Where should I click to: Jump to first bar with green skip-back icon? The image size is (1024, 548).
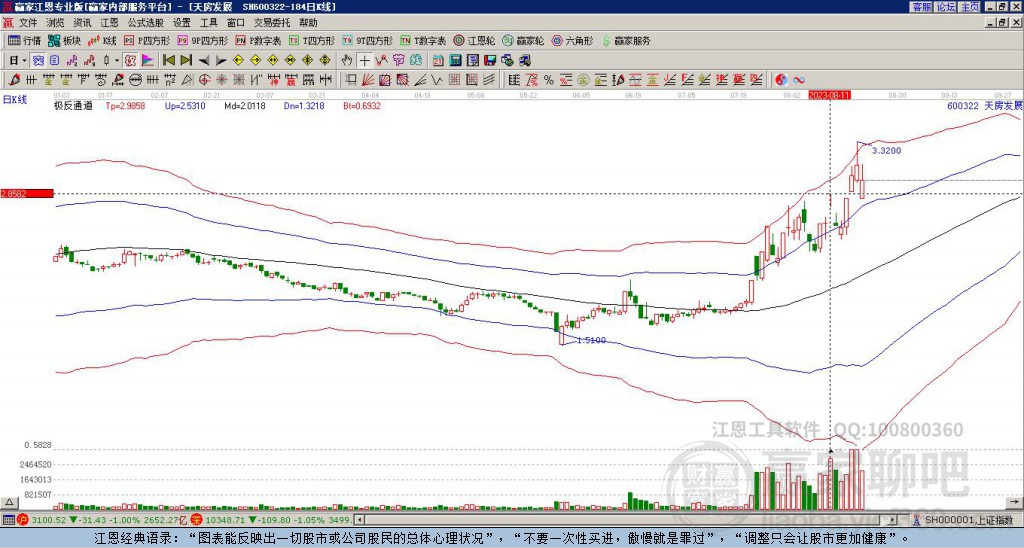168,61
